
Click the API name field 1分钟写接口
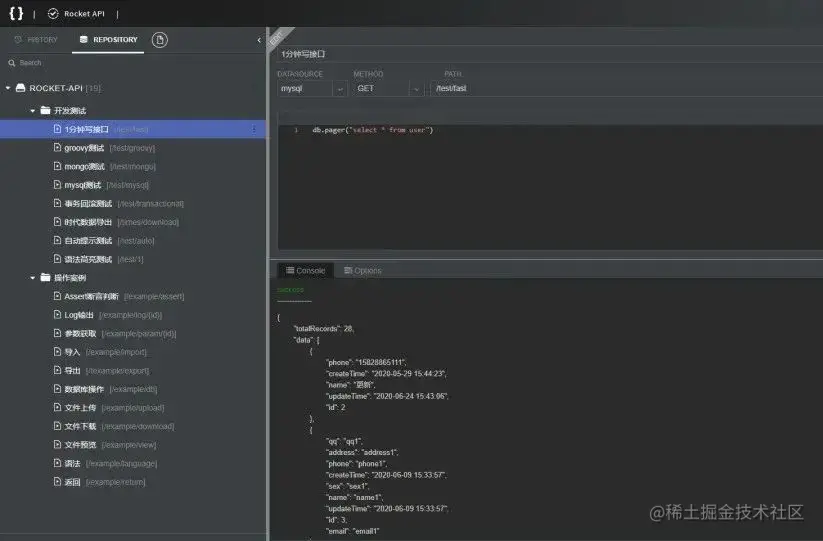tap(550, 54)
